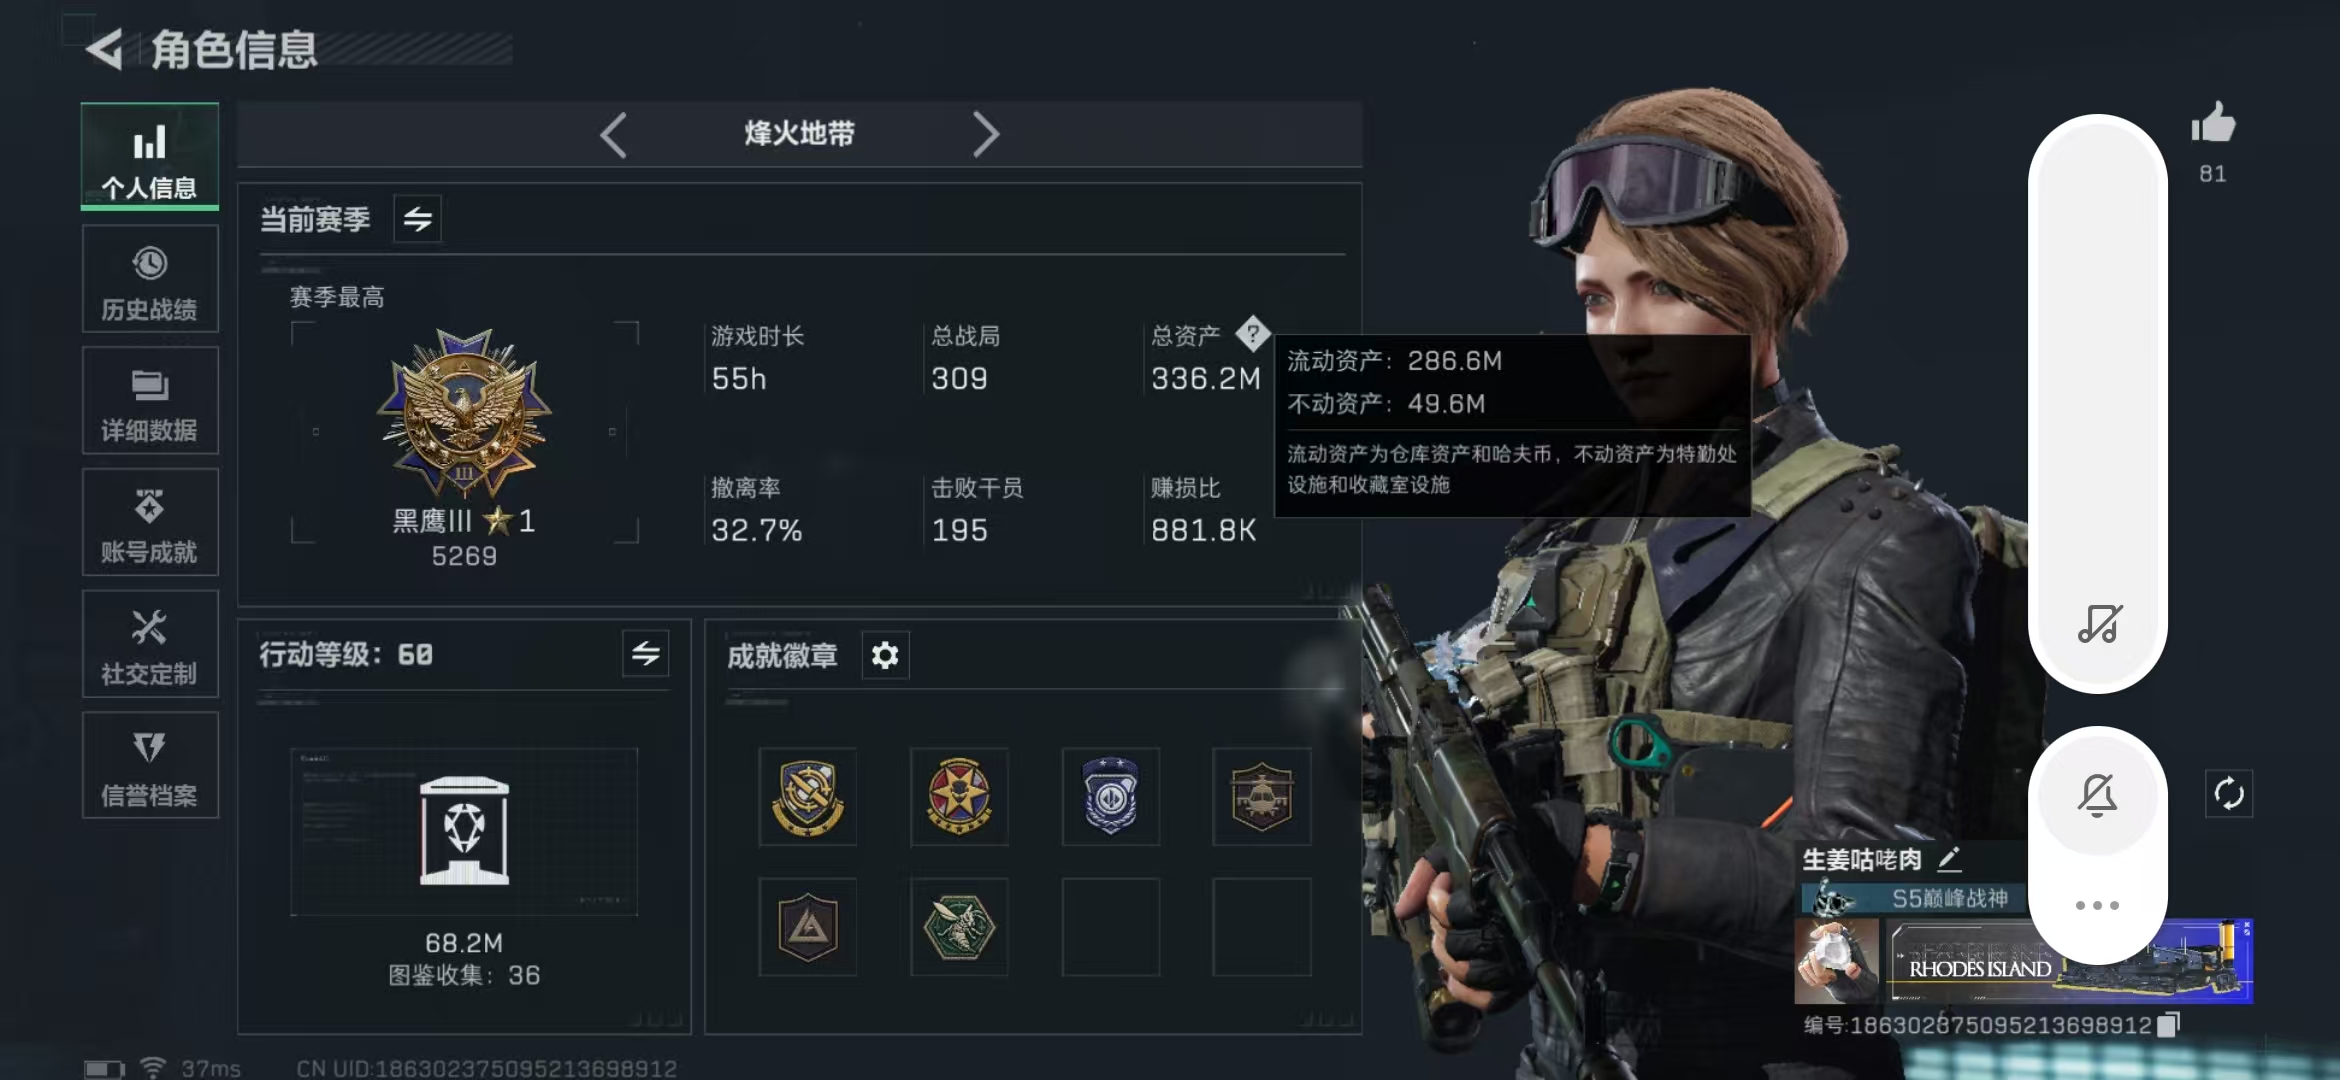This screenshot has width=2340, height=1080.
Task: Open the 信誉档案 reputation section
Action: 150,765
